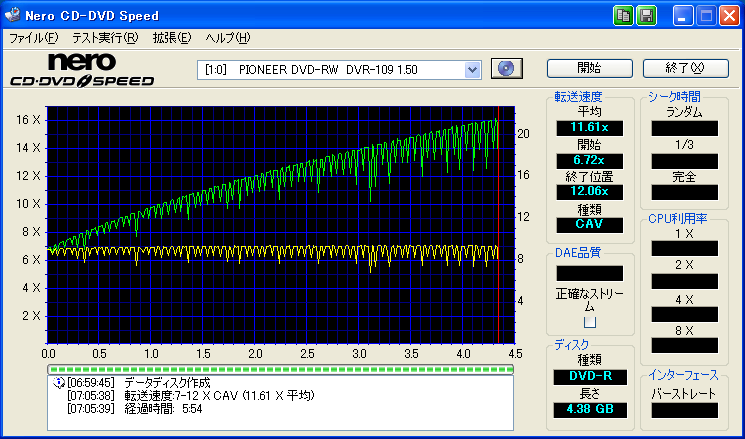Open the テスト実行(R) menu
The width and height of the screenshot is (745, 439).
coord(105,38)
